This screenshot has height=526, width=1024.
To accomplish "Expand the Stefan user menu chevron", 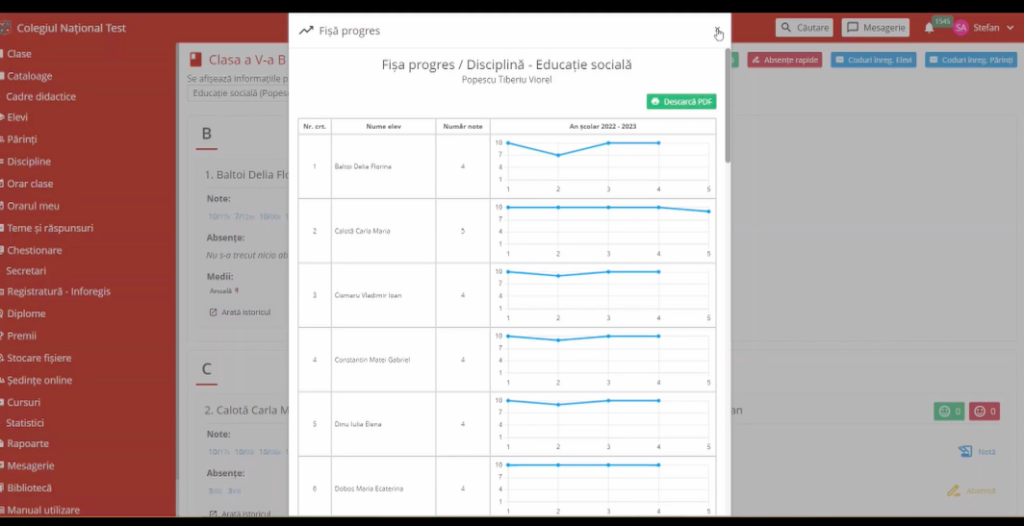I will 1010,28.
